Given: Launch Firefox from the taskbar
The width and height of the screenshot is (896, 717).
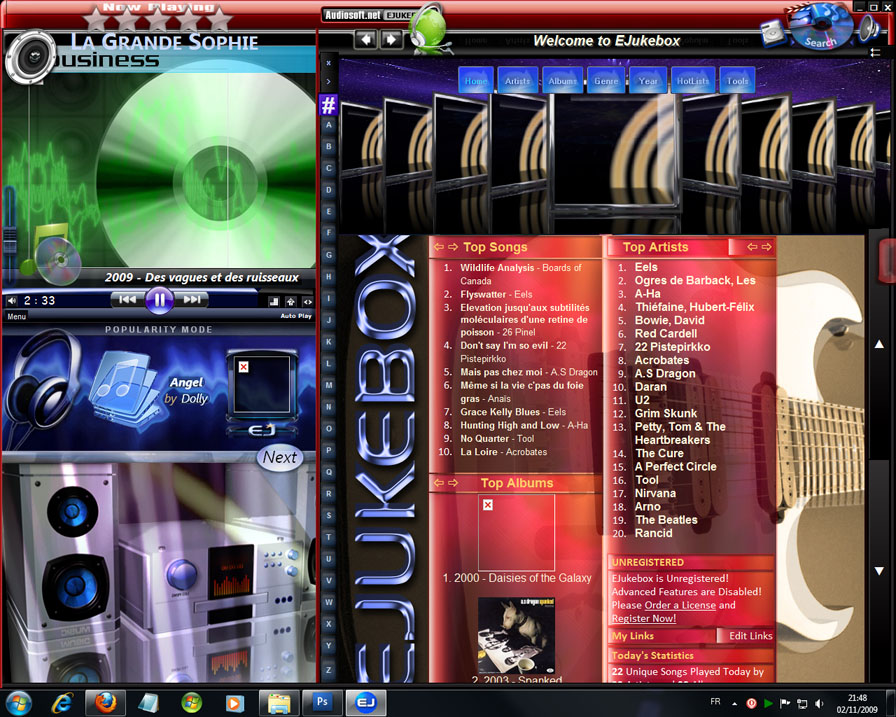Looking at the screenshot, I should (105, 703).
